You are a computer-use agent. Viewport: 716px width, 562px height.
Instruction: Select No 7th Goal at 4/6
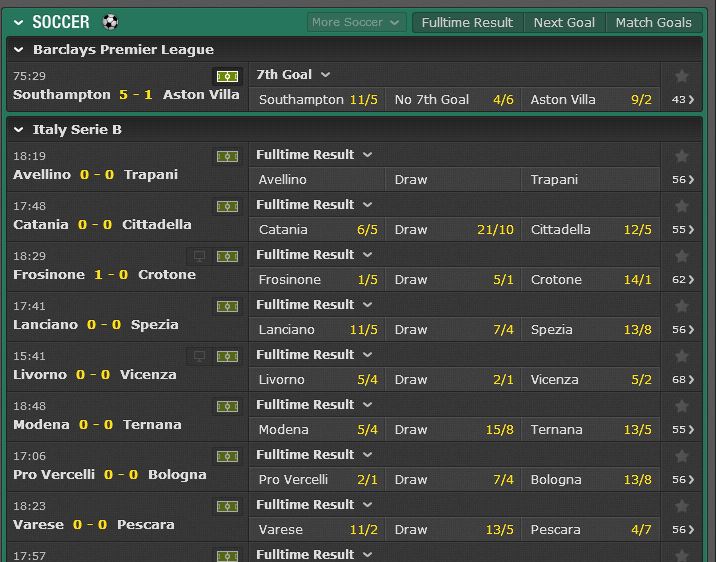tap(454, 100)
